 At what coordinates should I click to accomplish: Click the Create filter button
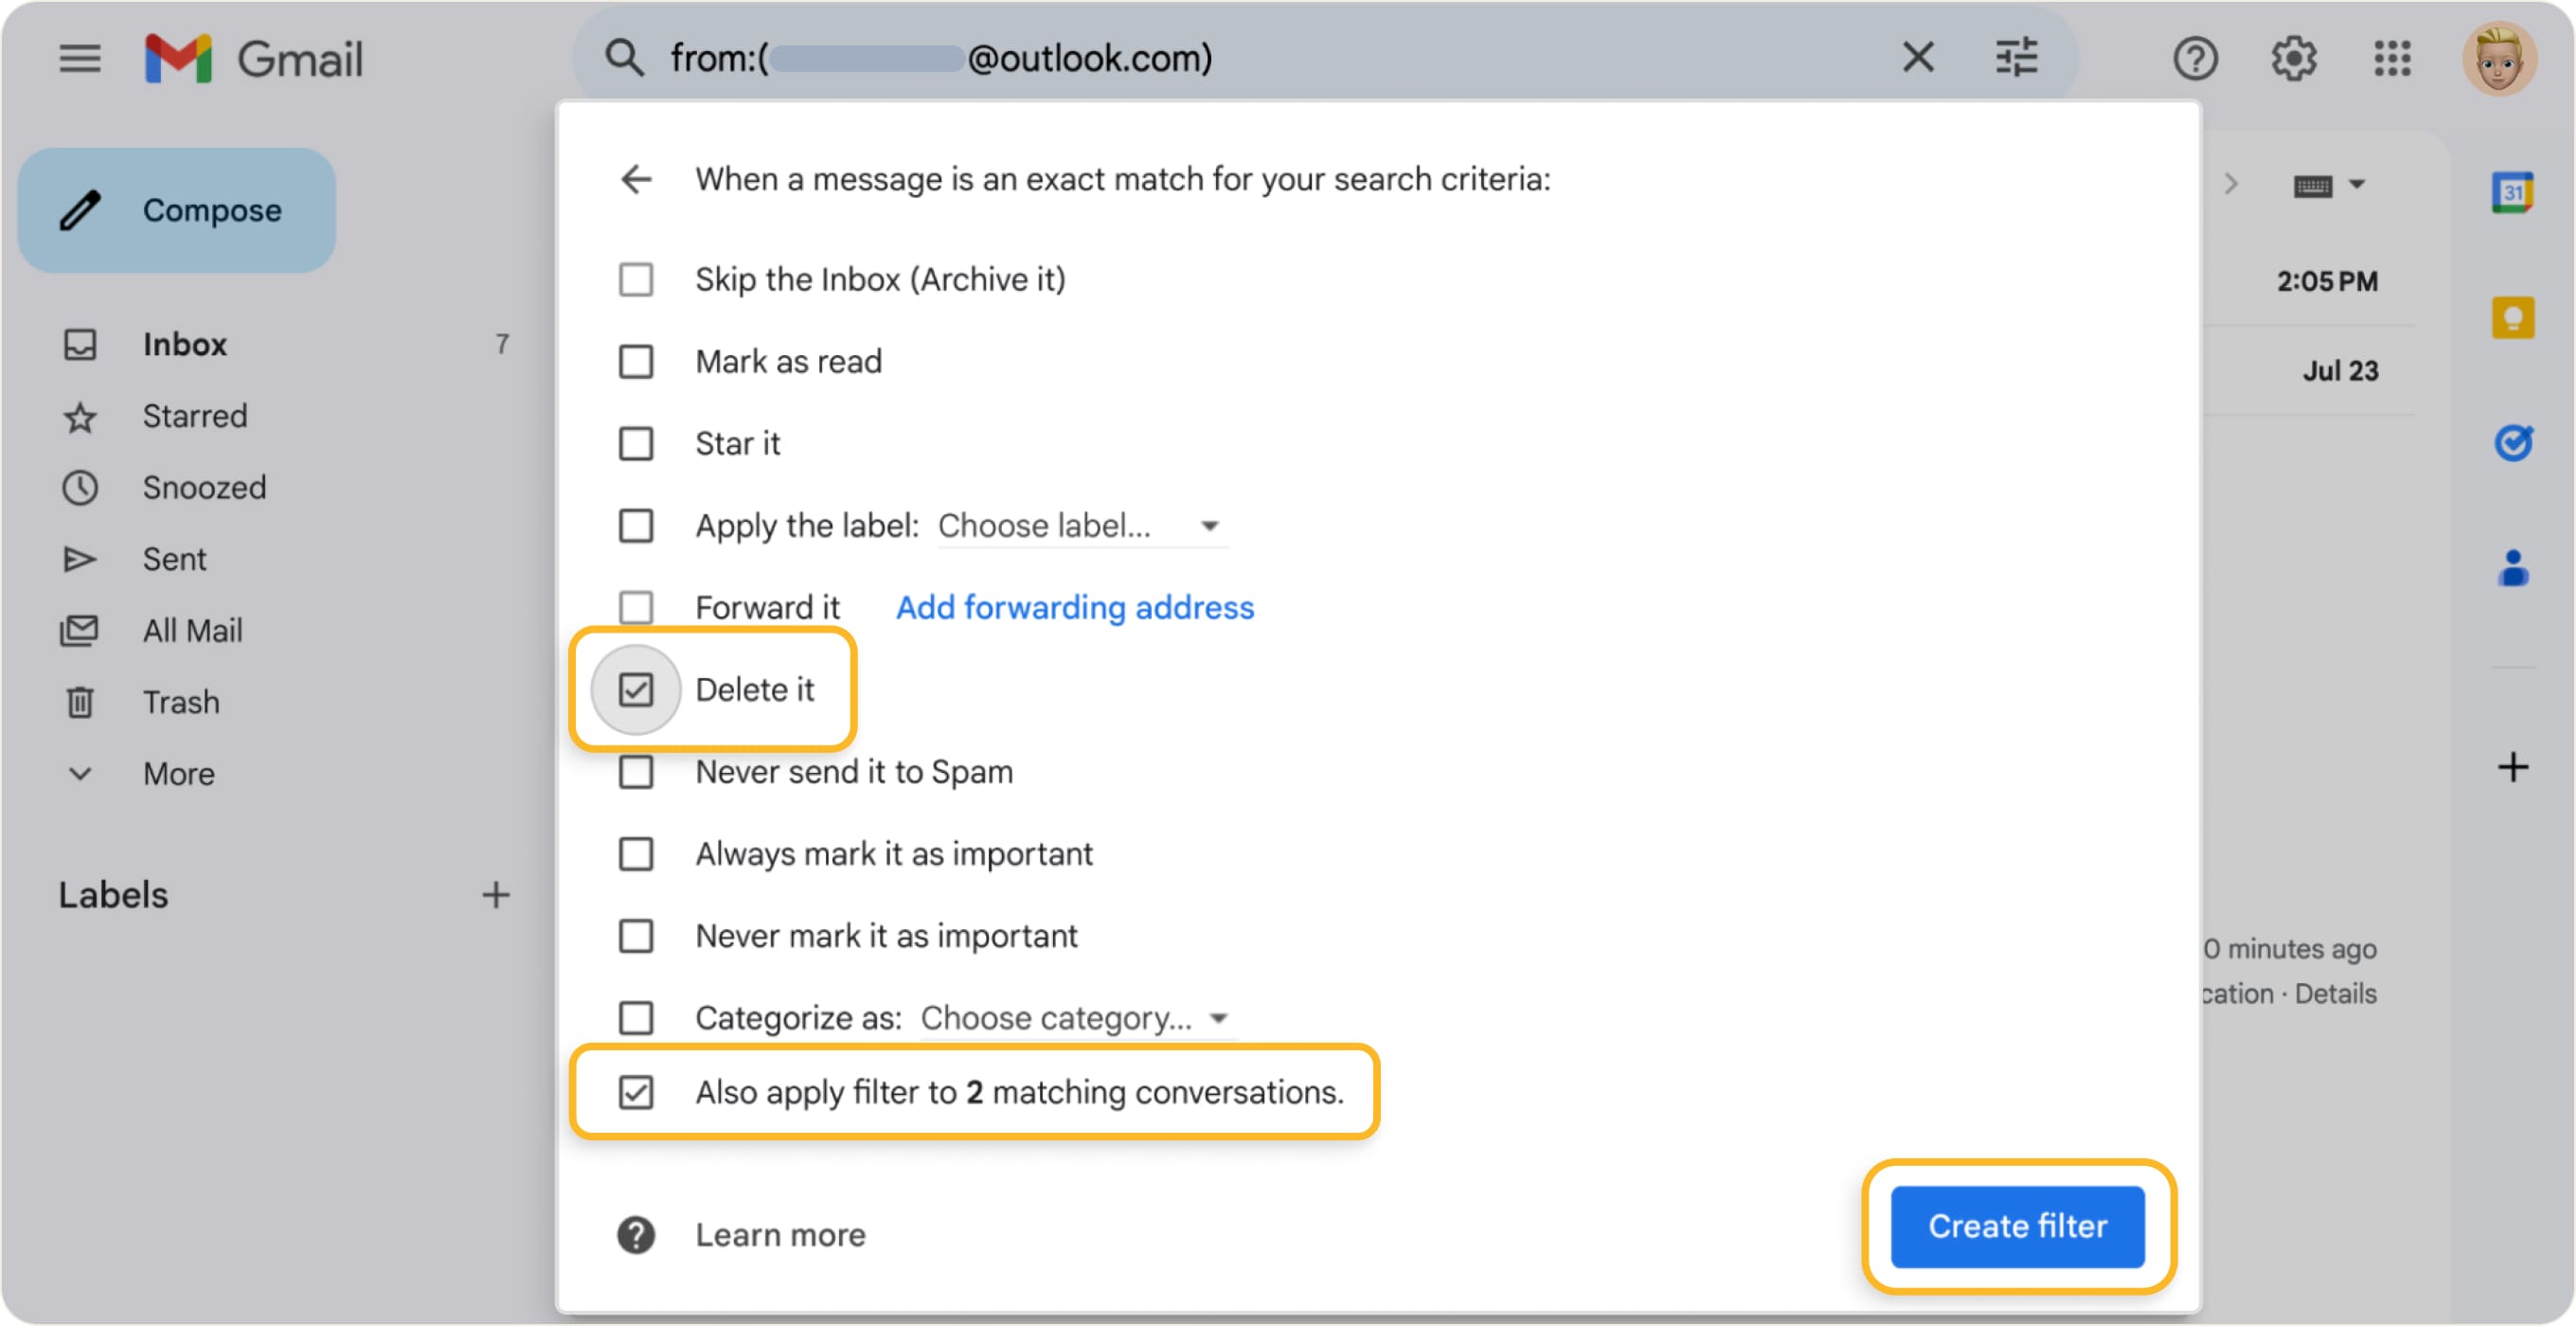2017,1227
